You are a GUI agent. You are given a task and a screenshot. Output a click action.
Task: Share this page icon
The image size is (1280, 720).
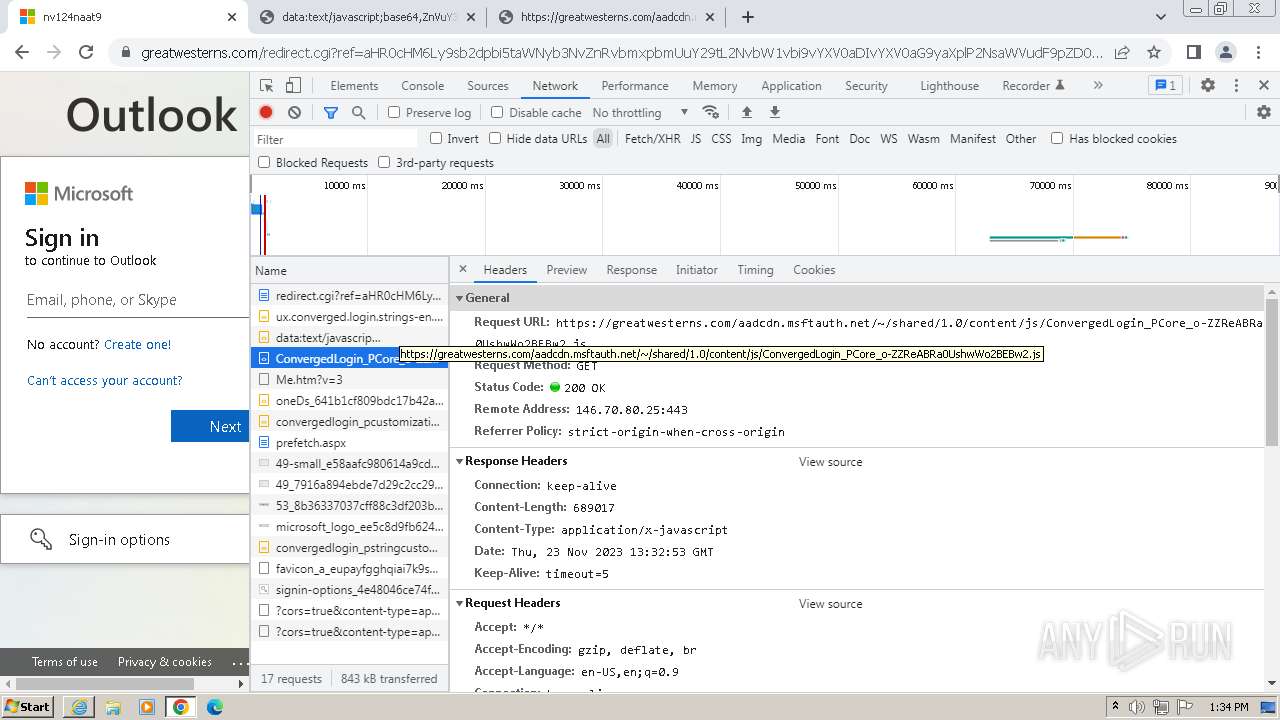1122,53
